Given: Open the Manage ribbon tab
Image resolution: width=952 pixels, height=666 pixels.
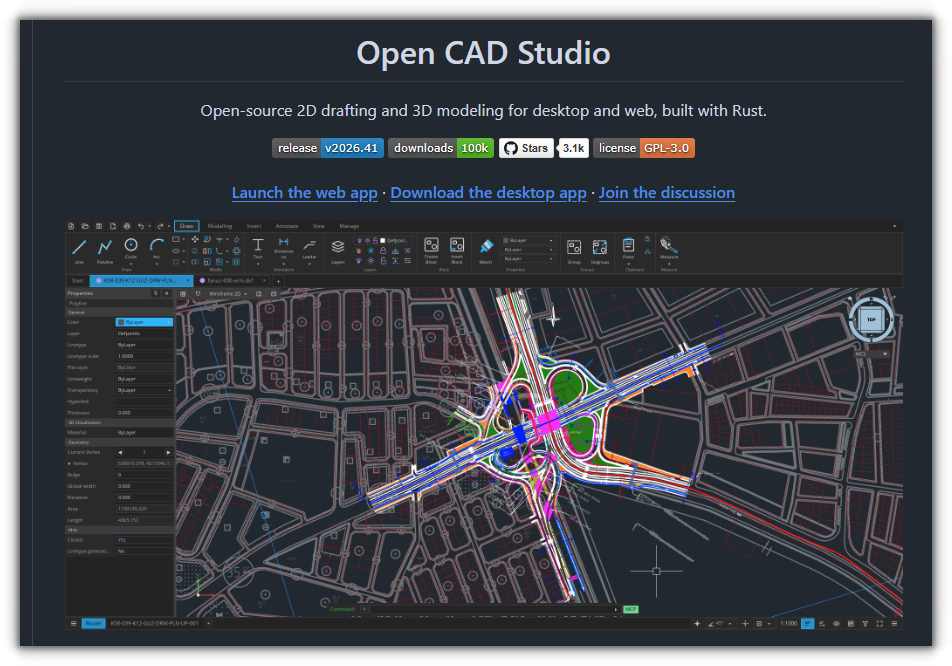Looking at the screenshot, I should [348, 226].
